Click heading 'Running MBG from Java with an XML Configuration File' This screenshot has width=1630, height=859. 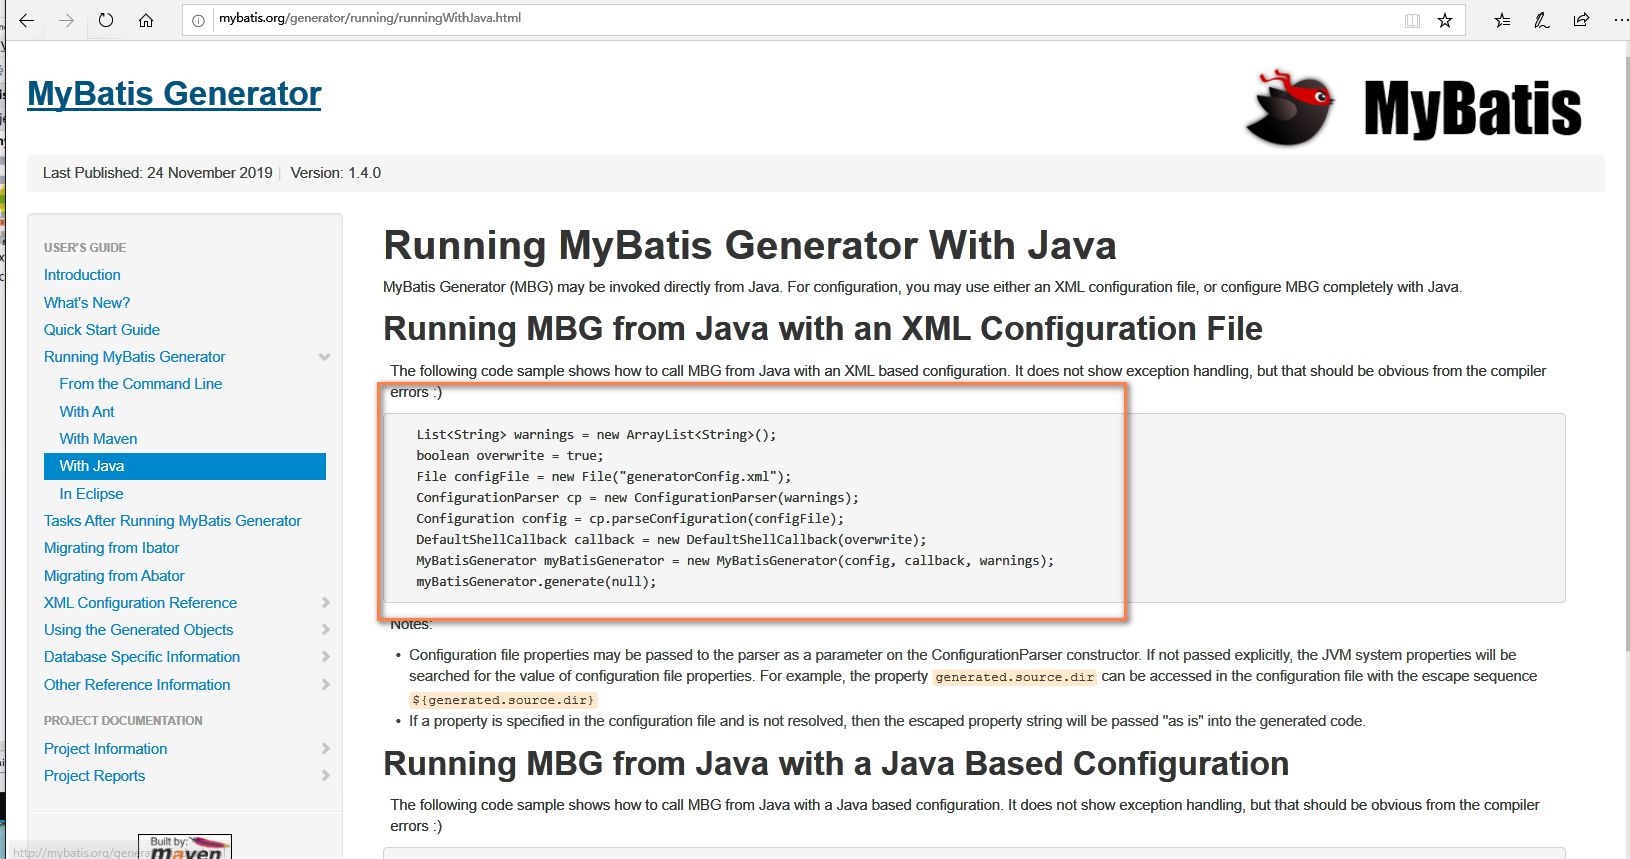coord(823,329)
